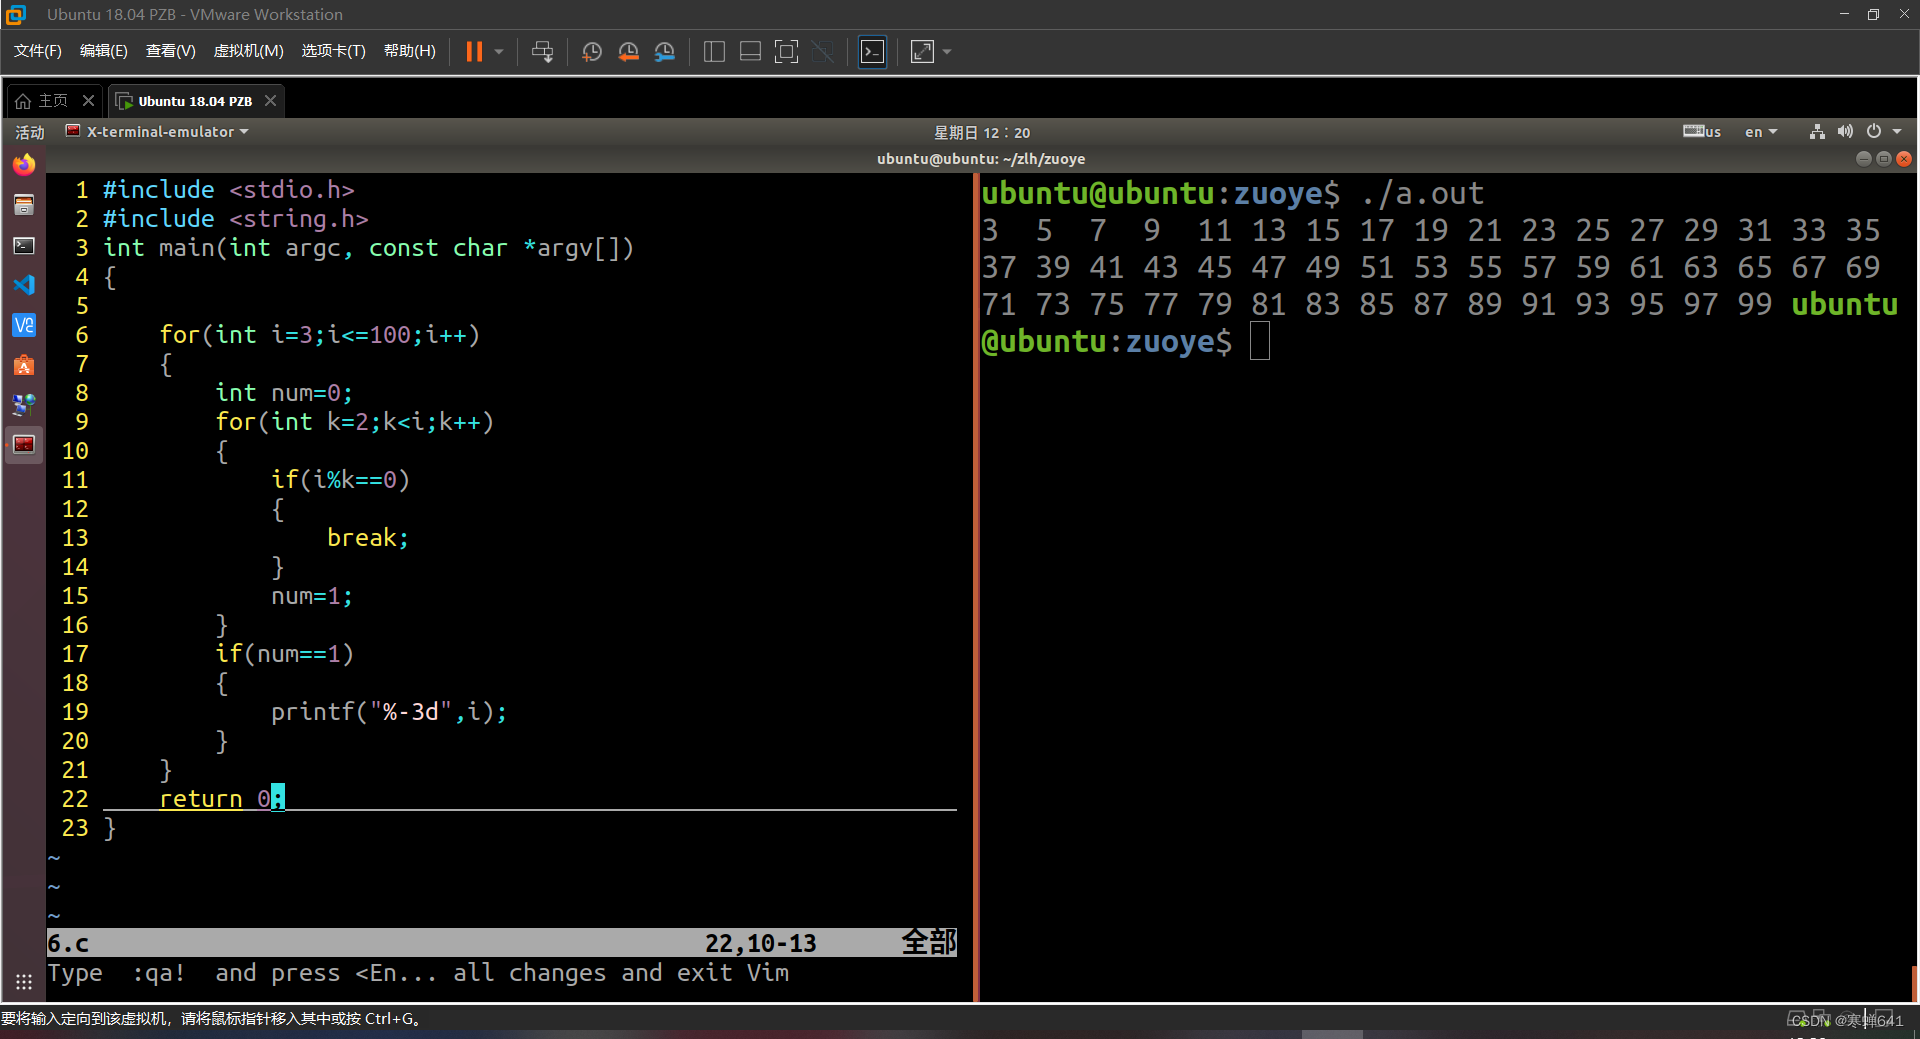Click the for(int k=2;k<i;k++) line
The height and width of the screenshot is (1039, 1920).
coord(355,422)
